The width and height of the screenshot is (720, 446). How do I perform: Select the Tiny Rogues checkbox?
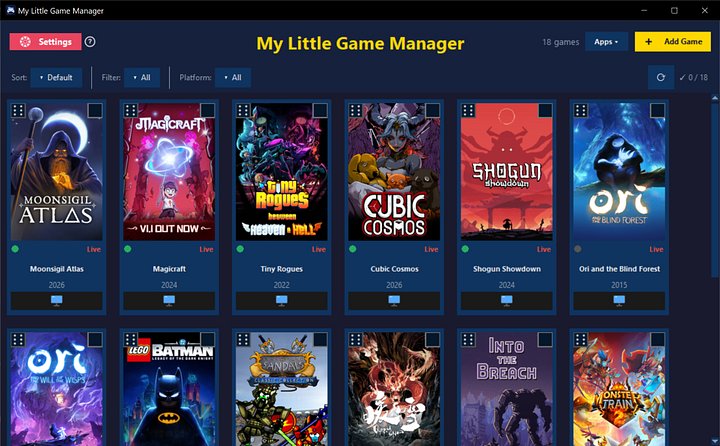(320, 111)
